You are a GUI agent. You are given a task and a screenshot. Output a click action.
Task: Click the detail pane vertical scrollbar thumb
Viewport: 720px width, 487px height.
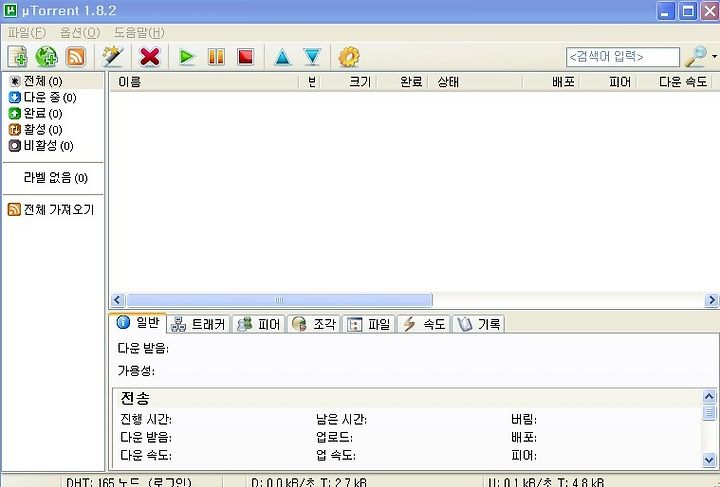pos(709,412)
